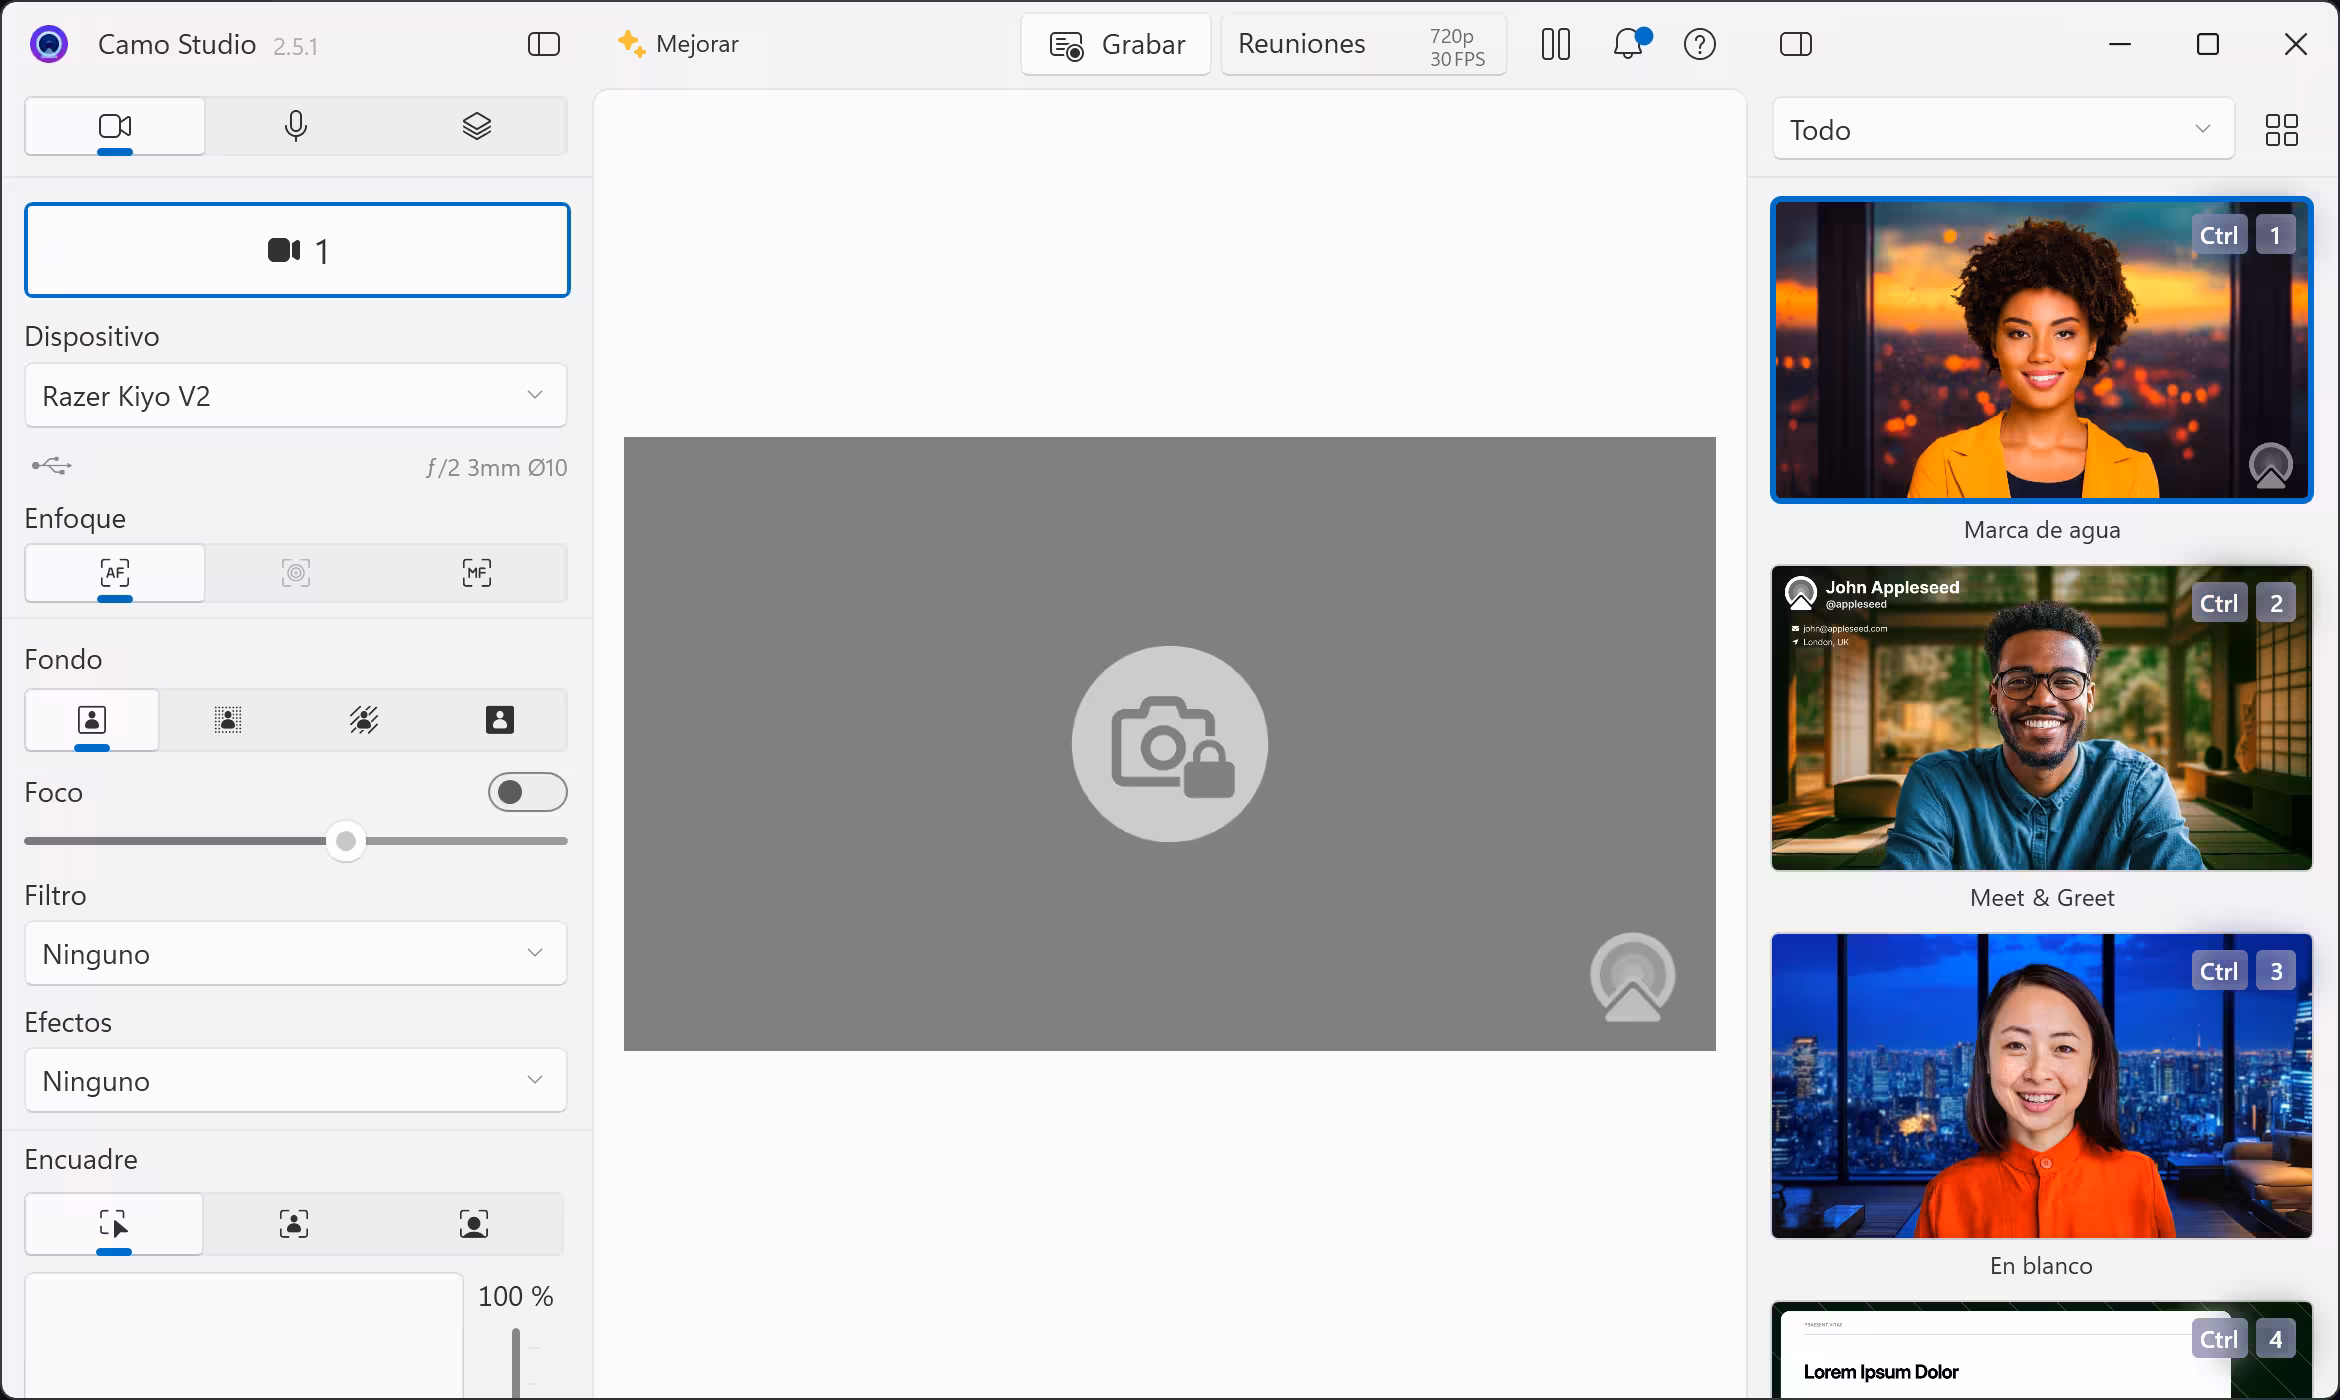
Task: Click the pause video icon
Action: pos(1555,44)
